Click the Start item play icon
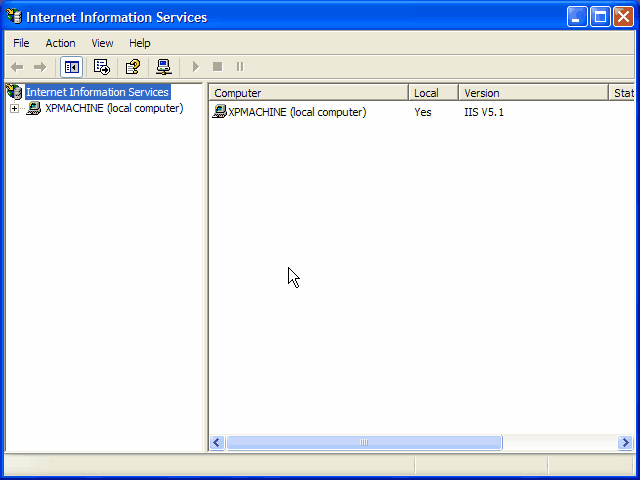Screen dimensions: 640x480 (196, 67)
